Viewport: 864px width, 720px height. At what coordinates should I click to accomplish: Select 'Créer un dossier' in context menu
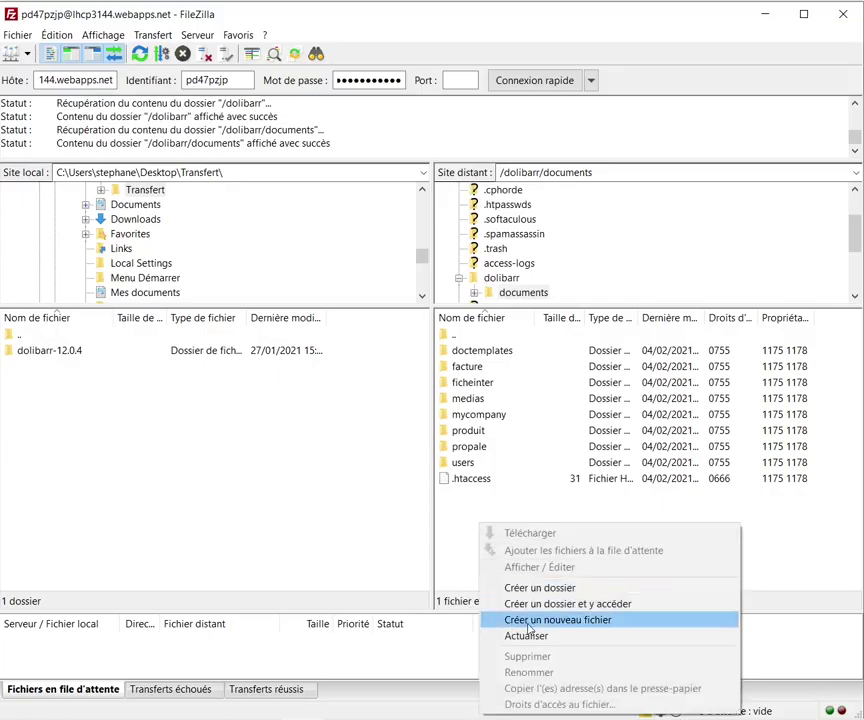coord(539,588)
